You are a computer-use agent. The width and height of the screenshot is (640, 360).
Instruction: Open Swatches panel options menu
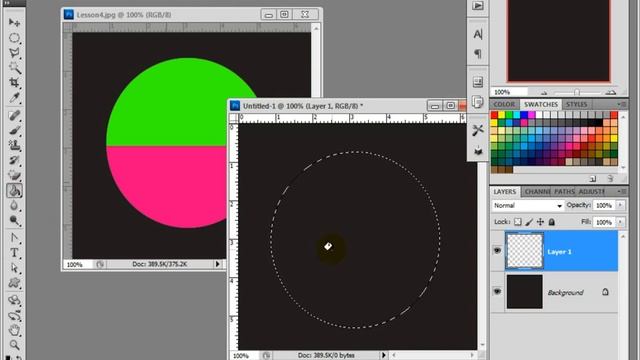point(622,104)
